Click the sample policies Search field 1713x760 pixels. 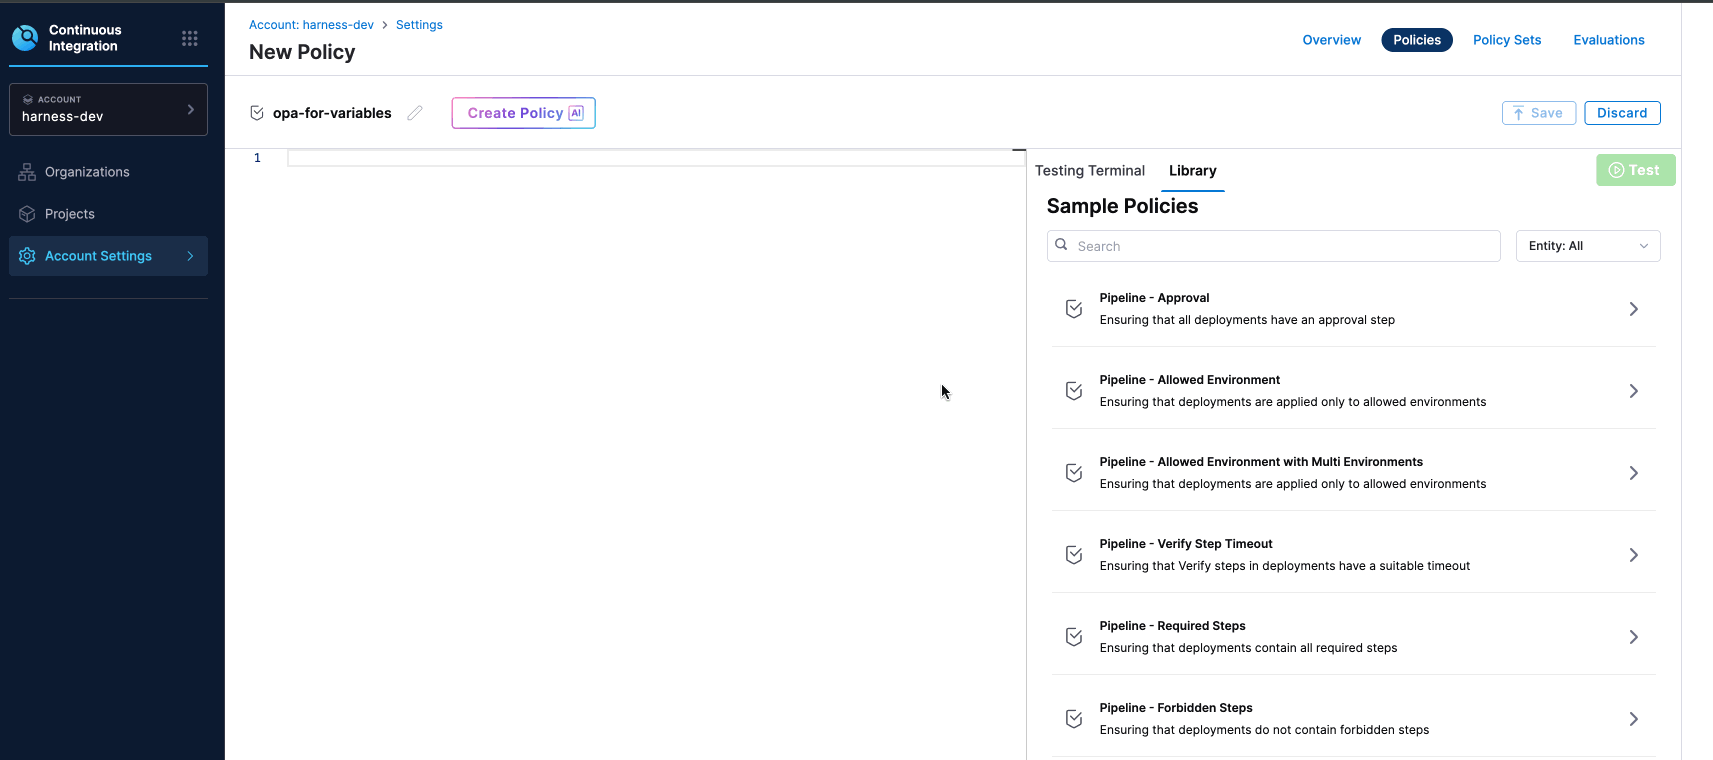click(x=1280, y=246)
